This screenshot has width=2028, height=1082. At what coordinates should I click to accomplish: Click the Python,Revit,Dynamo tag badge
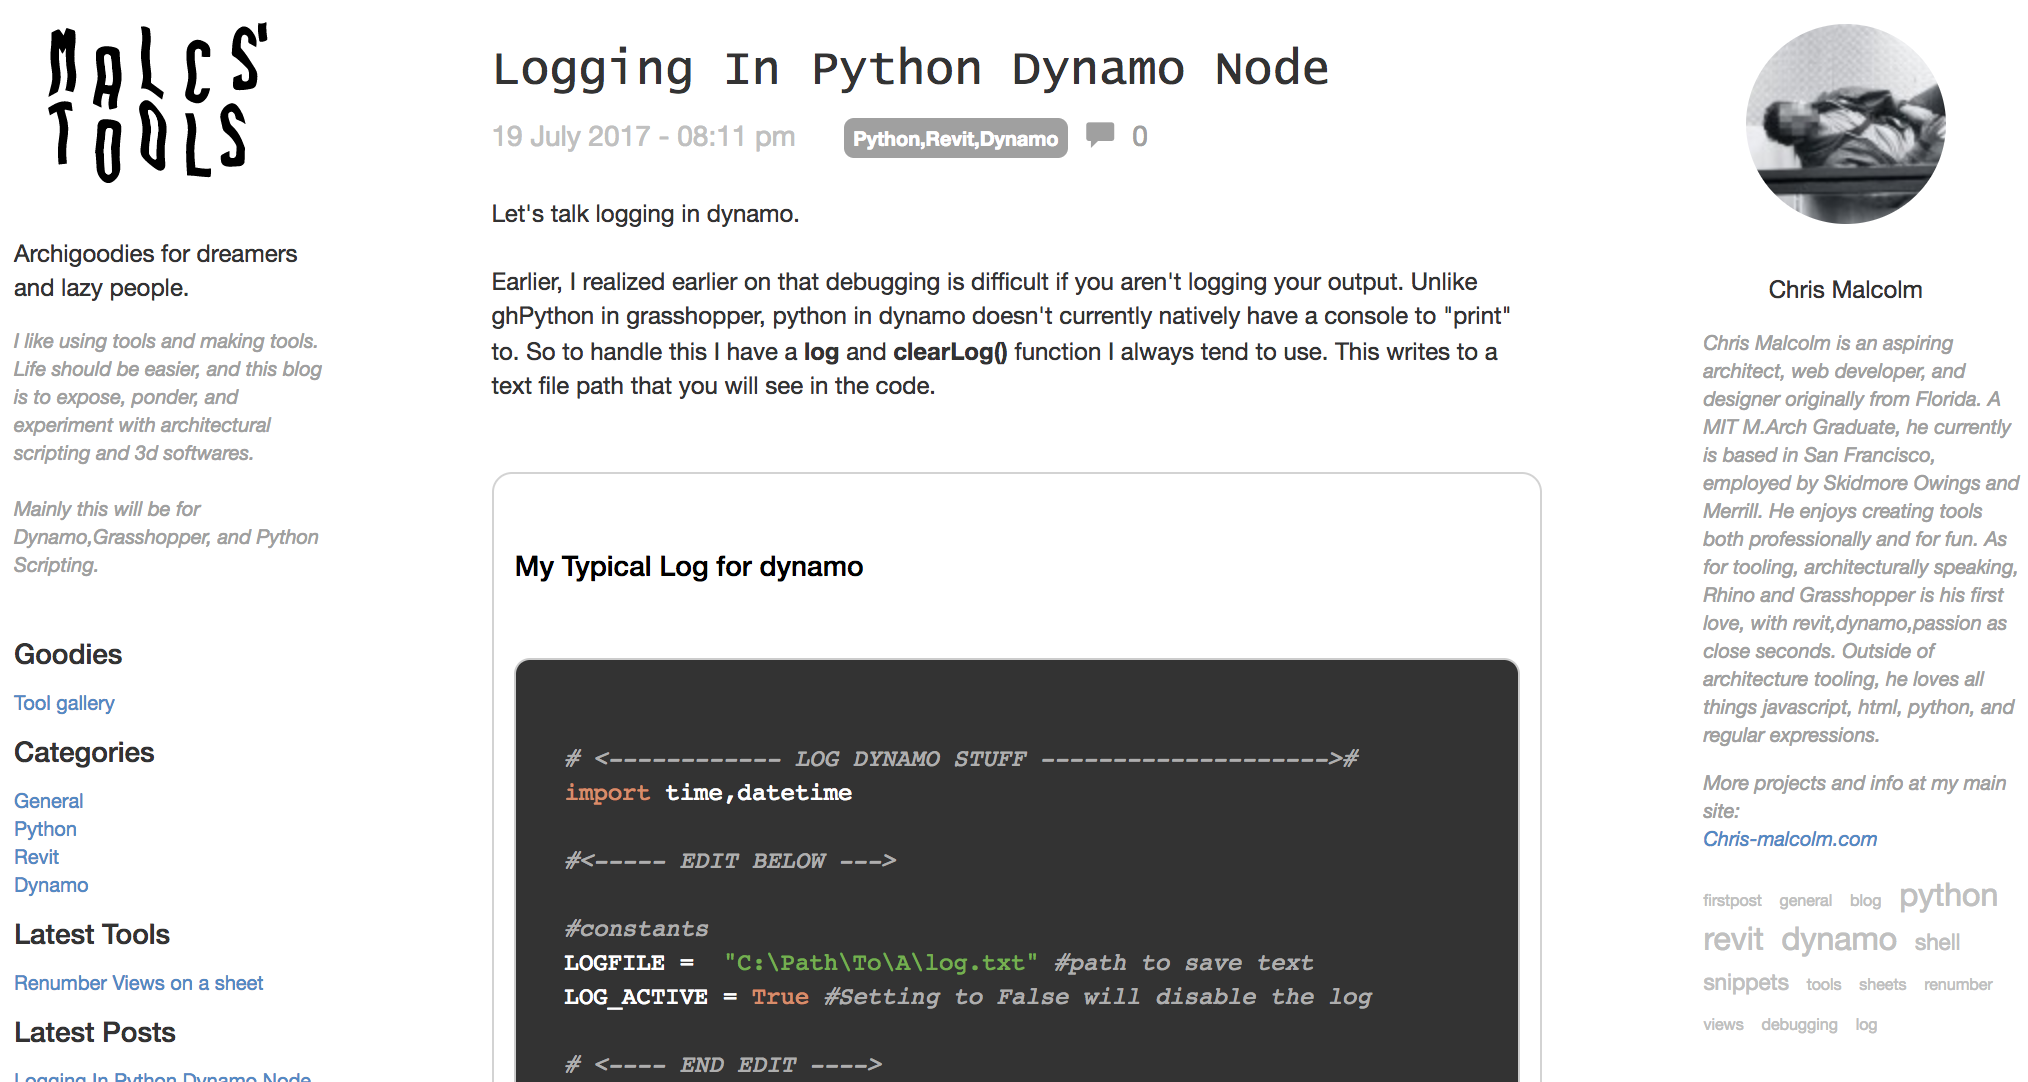click(x=955, y=138)
